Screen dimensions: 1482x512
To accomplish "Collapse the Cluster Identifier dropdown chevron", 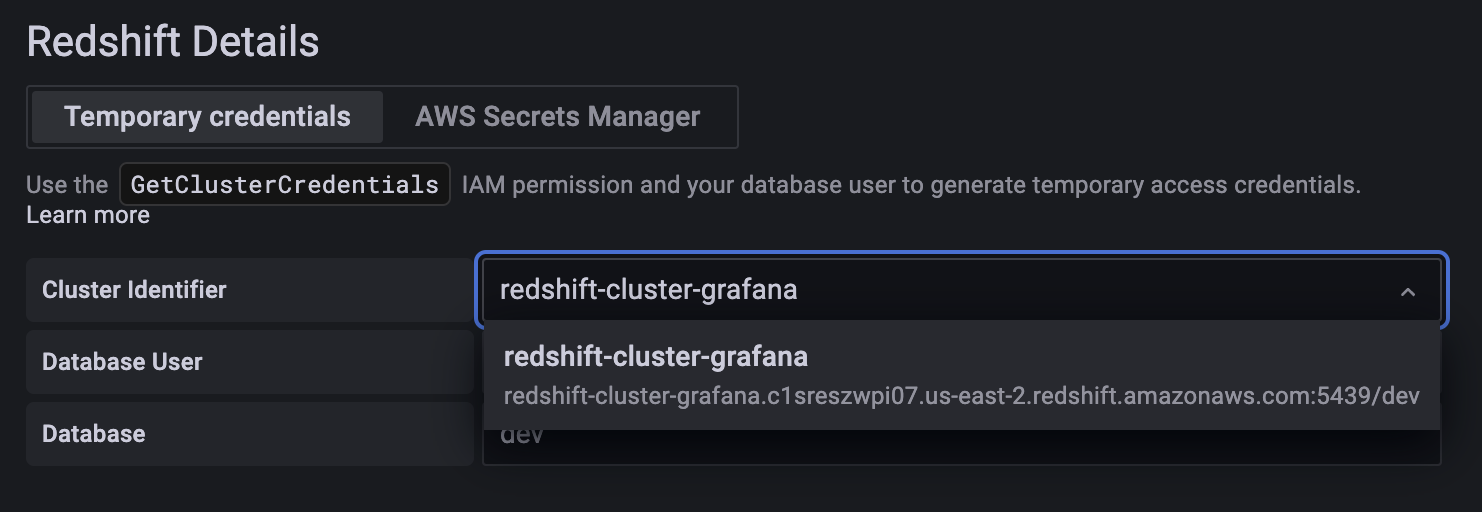I will 1408,291.
